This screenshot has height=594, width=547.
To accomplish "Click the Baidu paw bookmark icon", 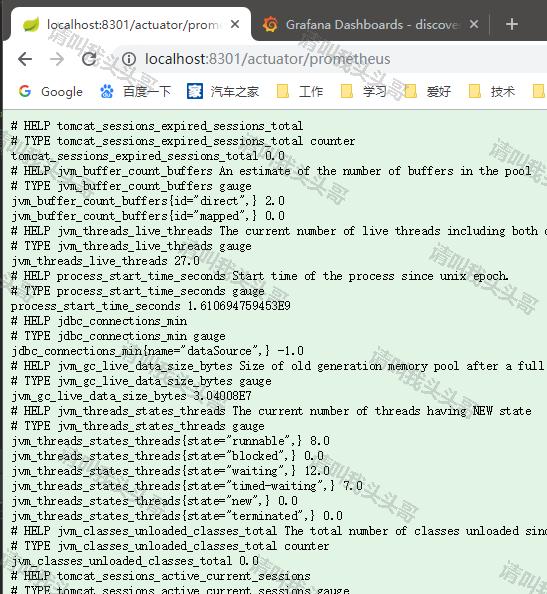I will tap(106, 91).
